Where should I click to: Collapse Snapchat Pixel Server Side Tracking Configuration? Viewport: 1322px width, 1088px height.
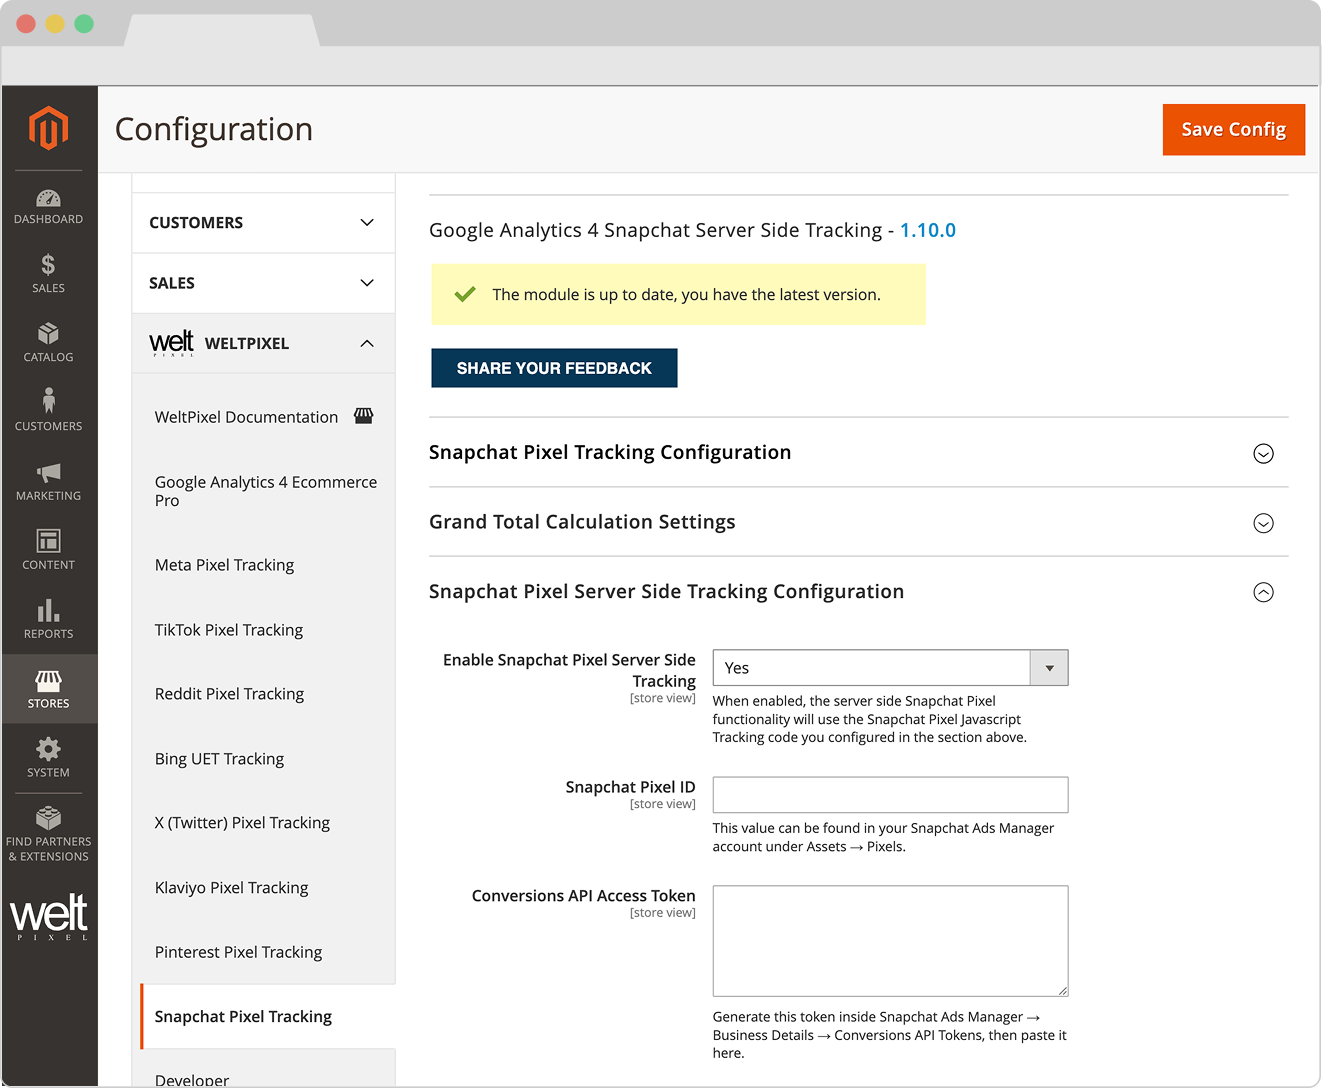click(1263, 592)
